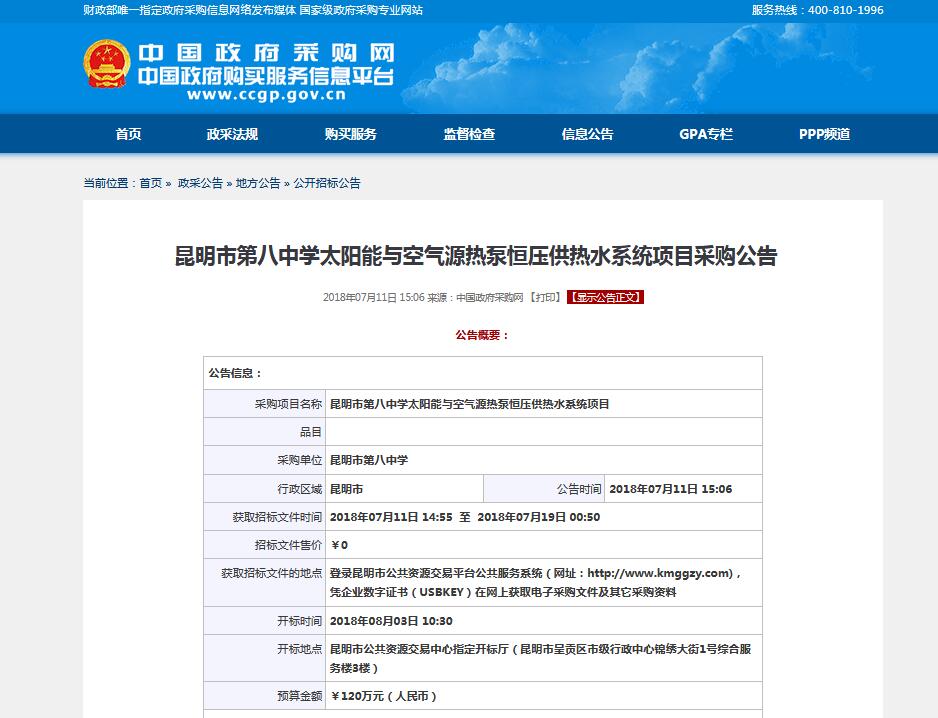Click the 中国政府购买服务信息平台 subtitle
The width and height of the screenshot is (938, 718).
coord(266,76)
